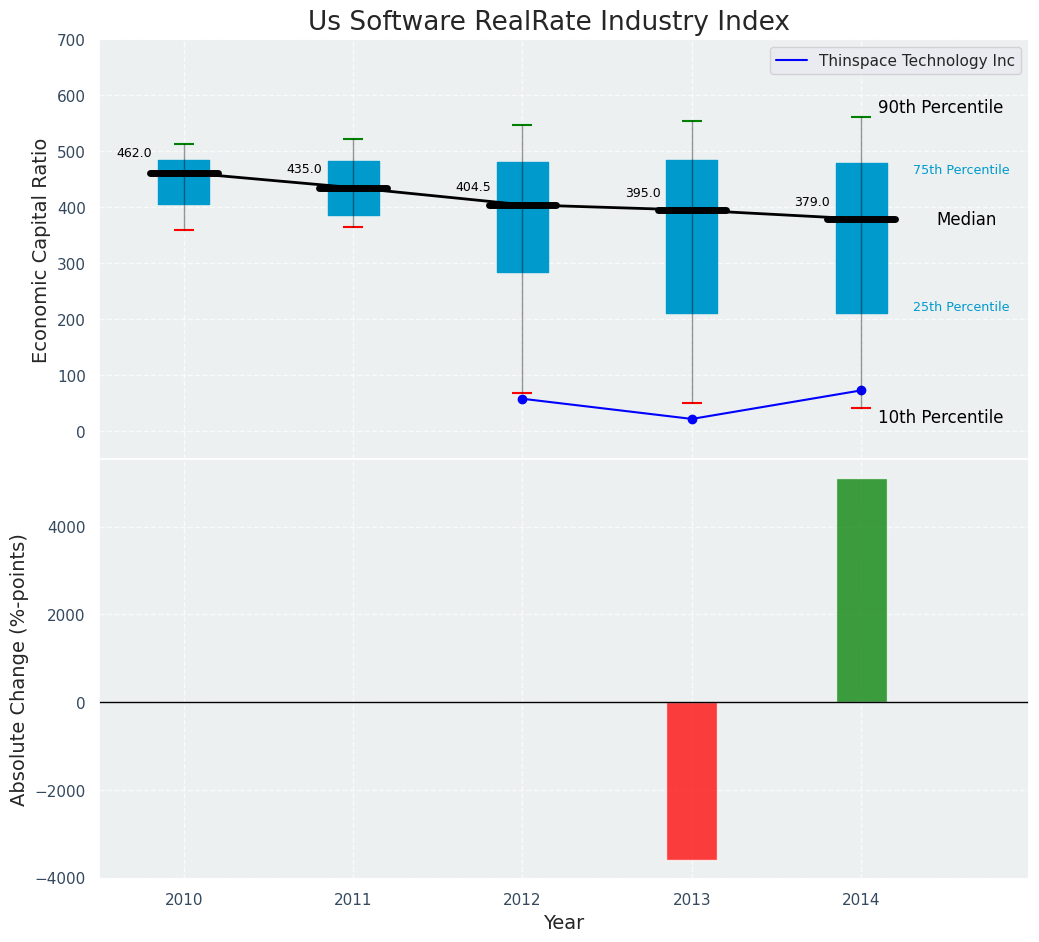Click the 435.0 median label for 2011
1039x942 pixels.
pos(304,170)
